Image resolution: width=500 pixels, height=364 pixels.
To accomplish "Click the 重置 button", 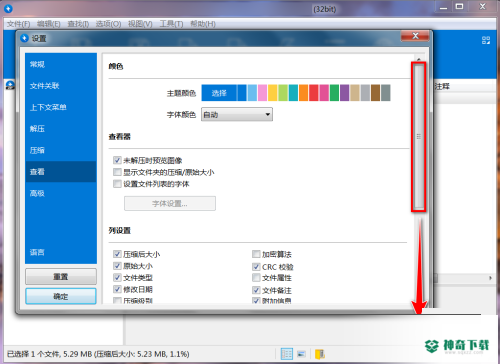I will pyautogui.click(x=61, y=276).
